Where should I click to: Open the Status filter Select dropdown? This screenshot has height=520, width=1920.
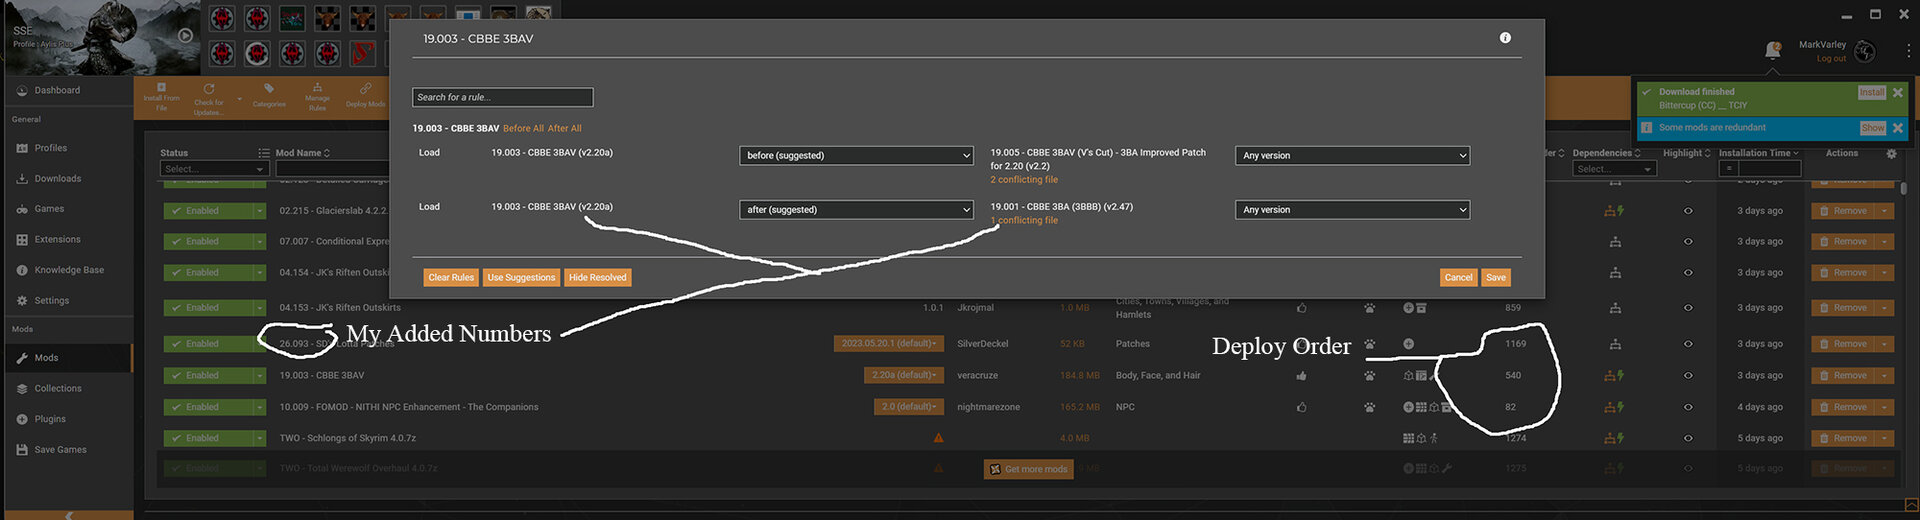coord(214,169)
